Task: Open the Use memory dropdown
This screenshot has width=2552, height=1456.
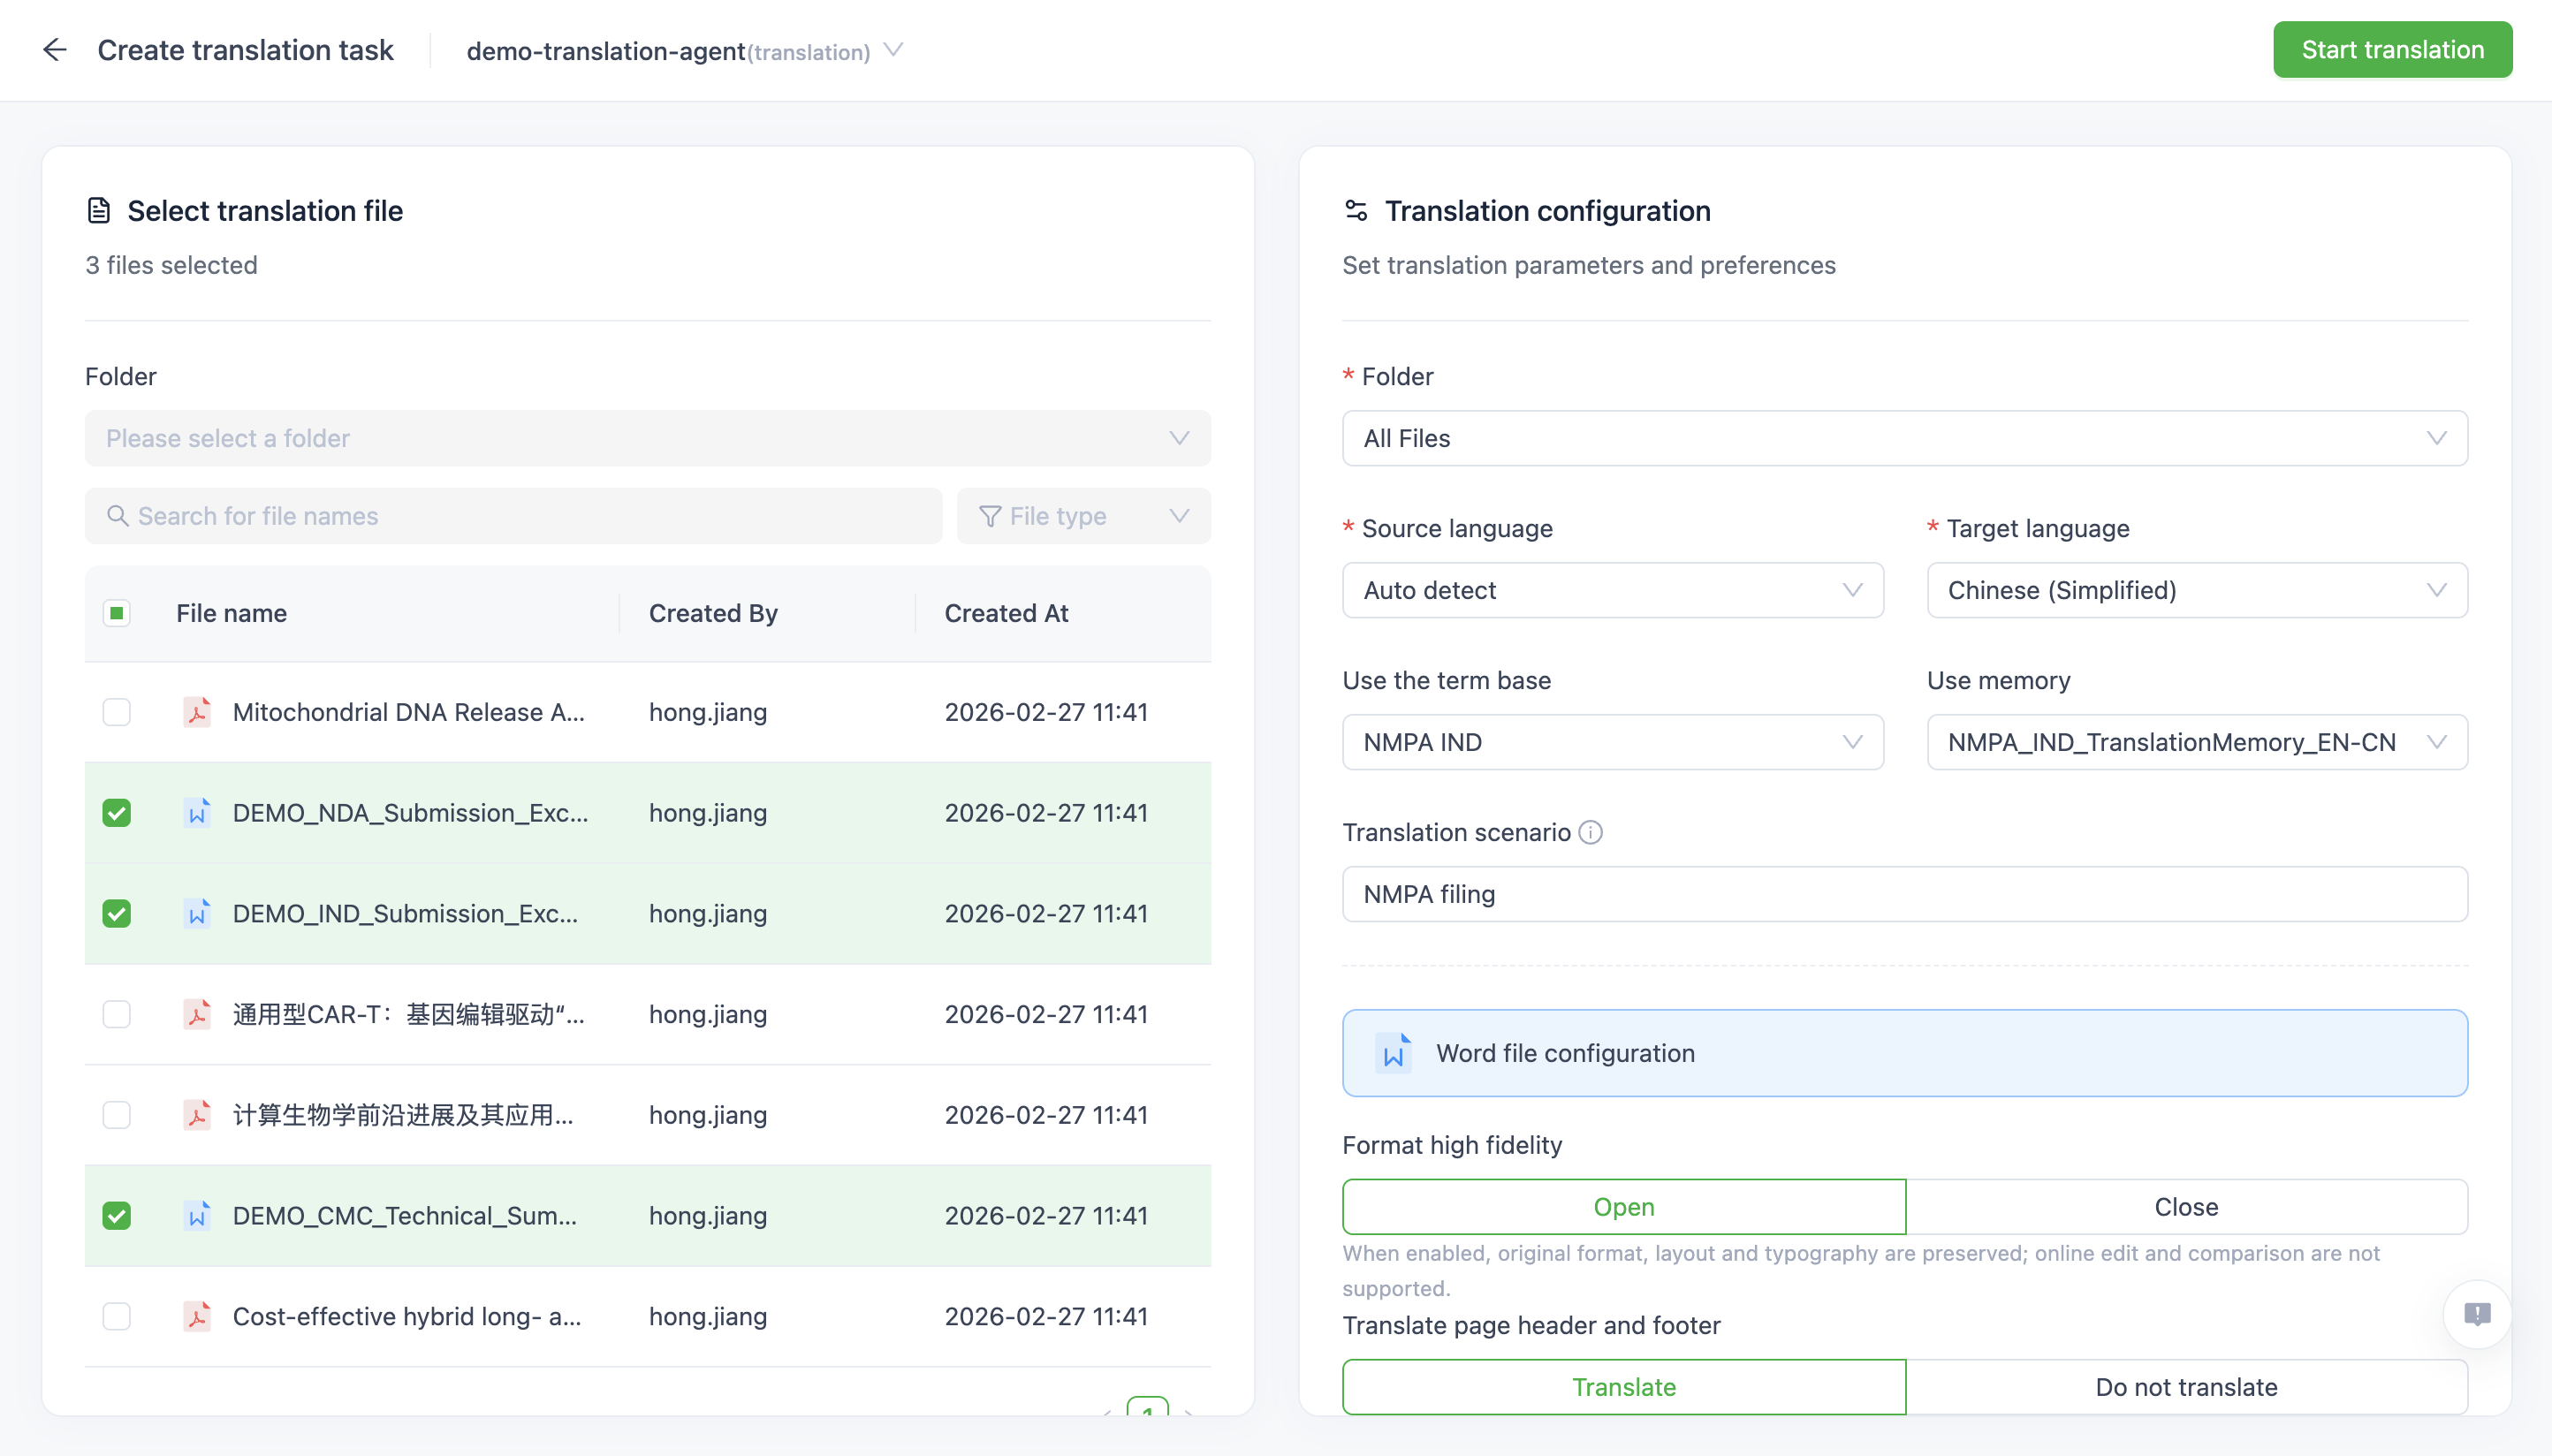Action: tap(2196, 742)
